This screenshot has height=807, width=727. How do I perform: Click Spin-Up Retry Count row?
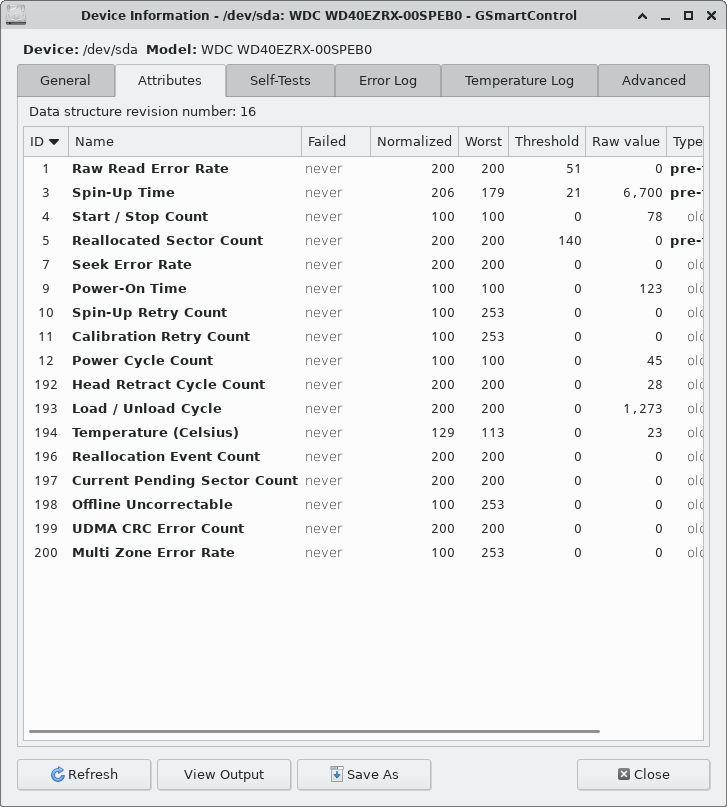pyautogui.click(x=363, y=313)
